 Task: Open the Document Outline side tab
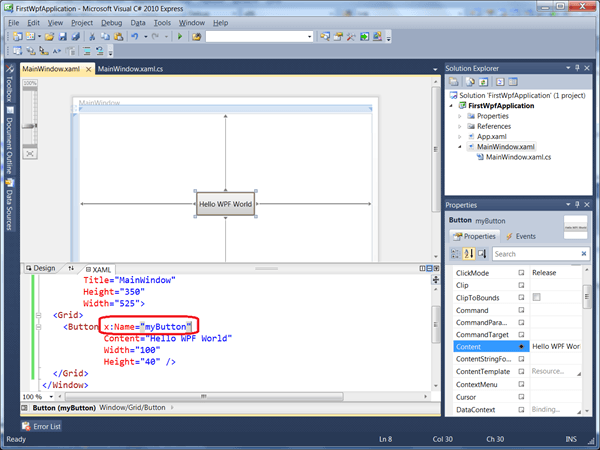click(x=10, y=141)
